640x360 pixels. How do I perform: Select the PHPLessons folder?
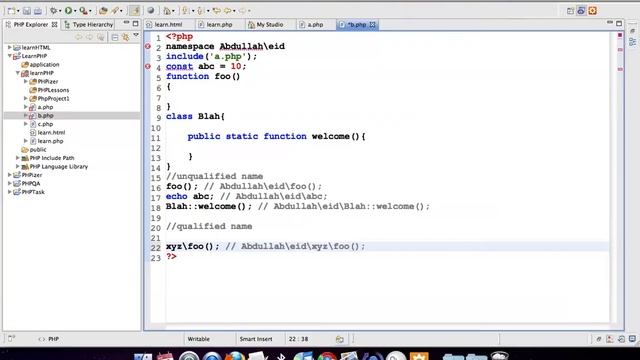[x=49, y=90]
